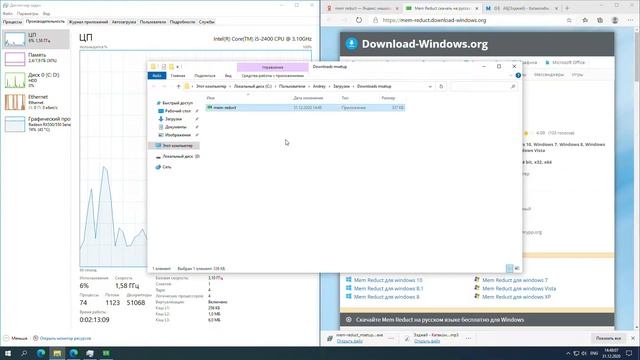Image resolution: width=640 pixels, height=360 pixels.
Task: Open the Вид menu in Task Manager
Action: 47,13
